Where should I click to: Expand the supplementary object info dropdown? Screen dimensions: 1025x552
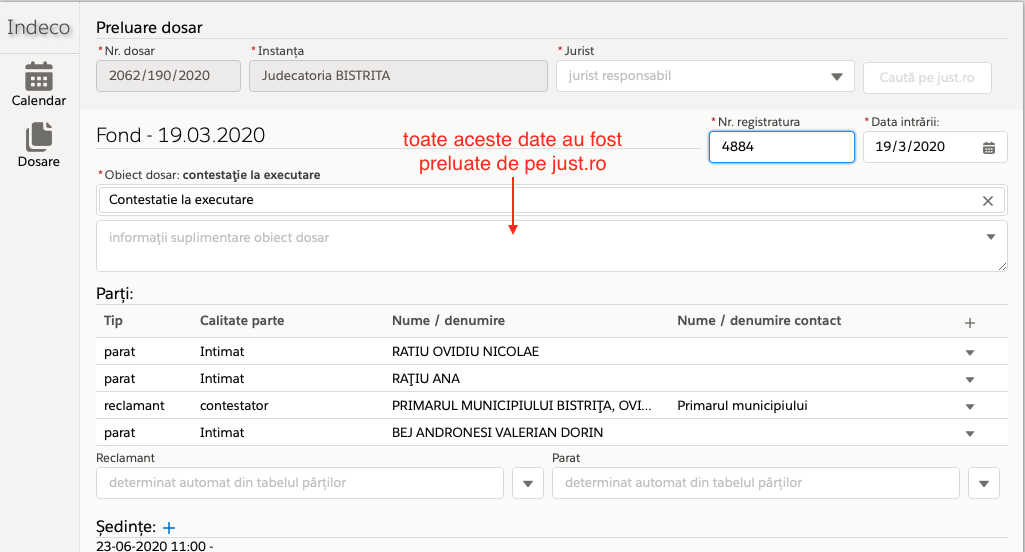click(991, 237)
